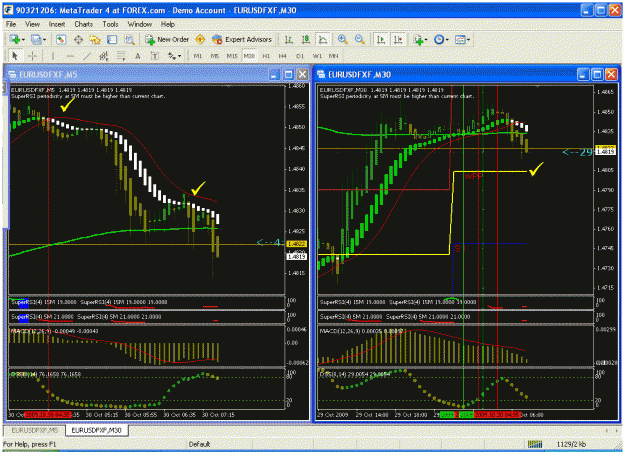Open the MetaEditor yellow diamond icon
Screen dimensions: 625x452
pyautogui.click(x=200, y=39)
